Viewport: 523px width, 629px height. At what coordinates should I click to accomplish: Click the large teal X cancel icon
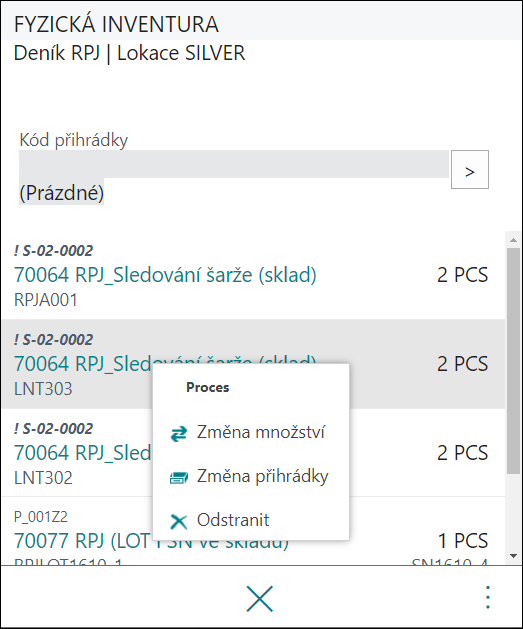[259, 599]
